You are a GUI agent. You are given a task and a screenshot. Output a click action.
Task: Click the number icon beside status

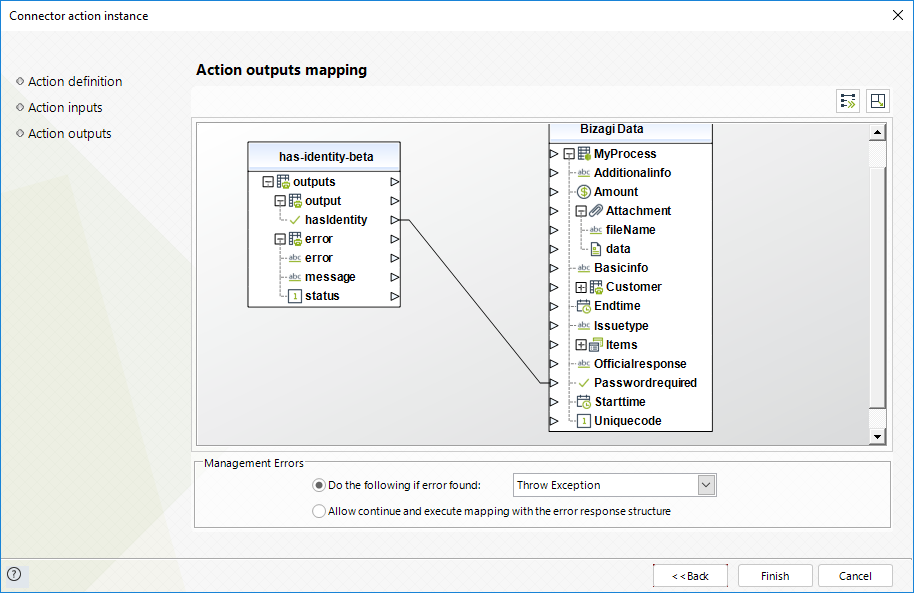click(x=295, y=296)
